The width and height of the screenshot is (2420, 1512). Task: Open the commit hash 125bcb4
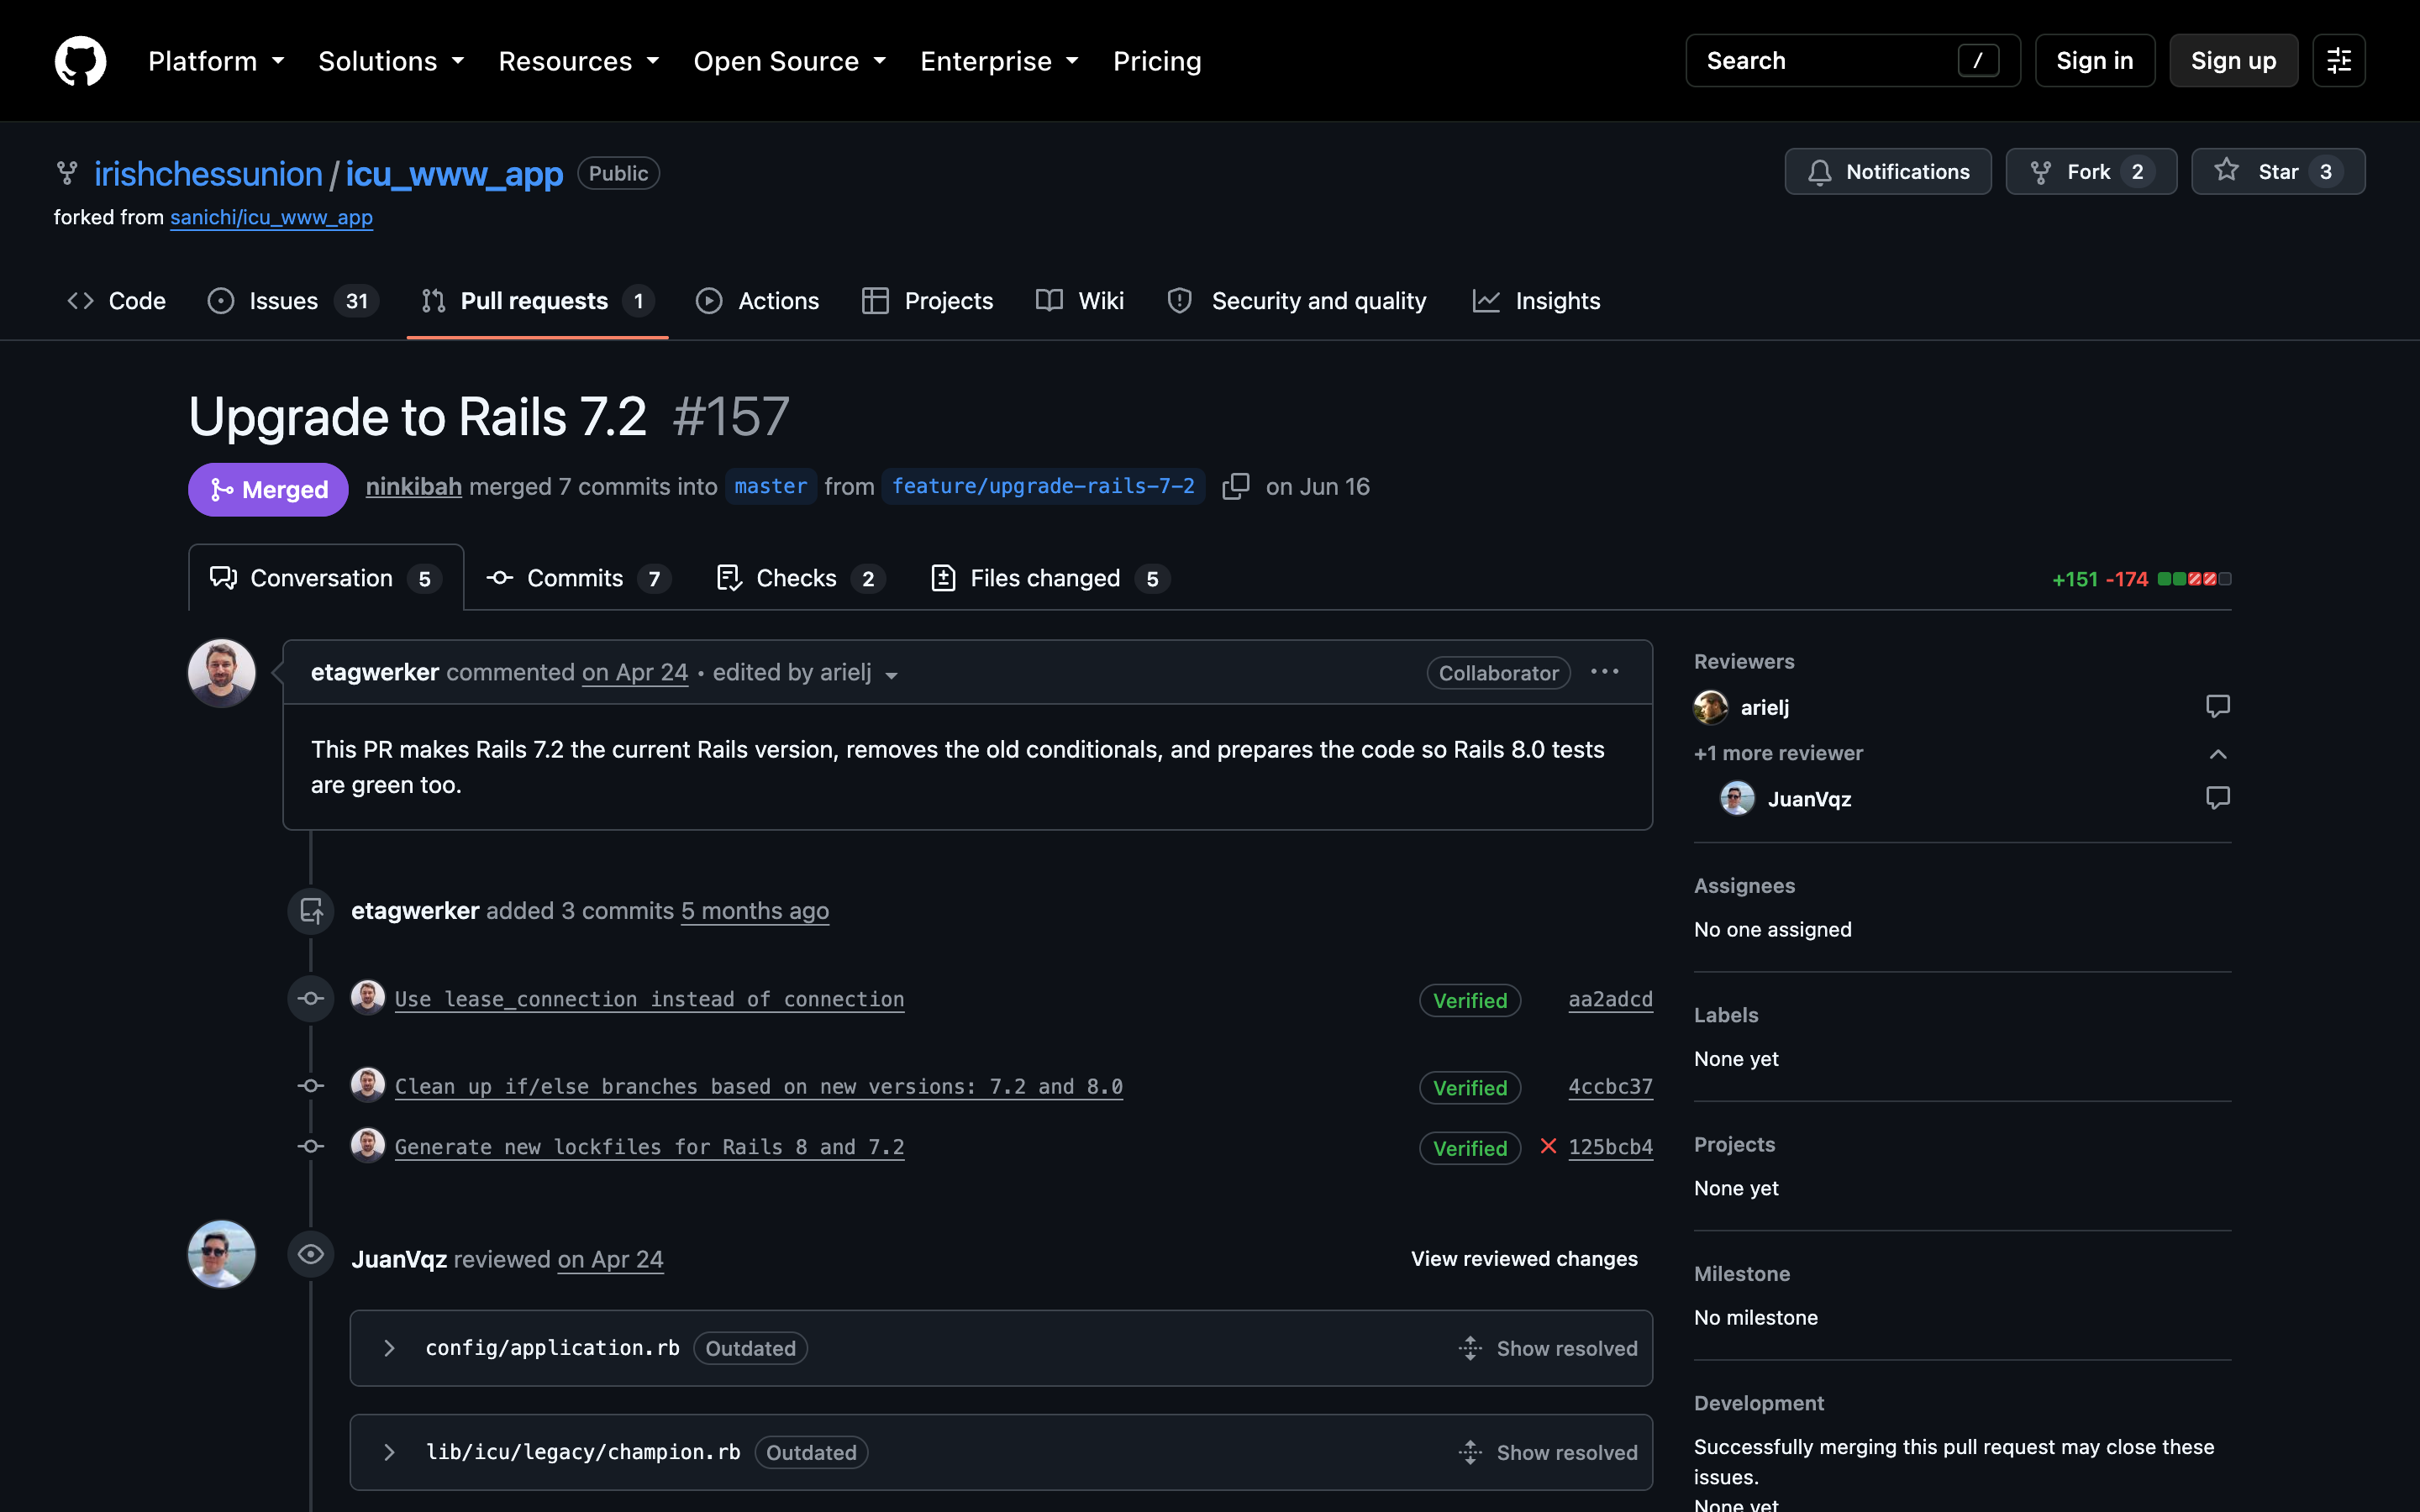[x=1610, y=1147]
